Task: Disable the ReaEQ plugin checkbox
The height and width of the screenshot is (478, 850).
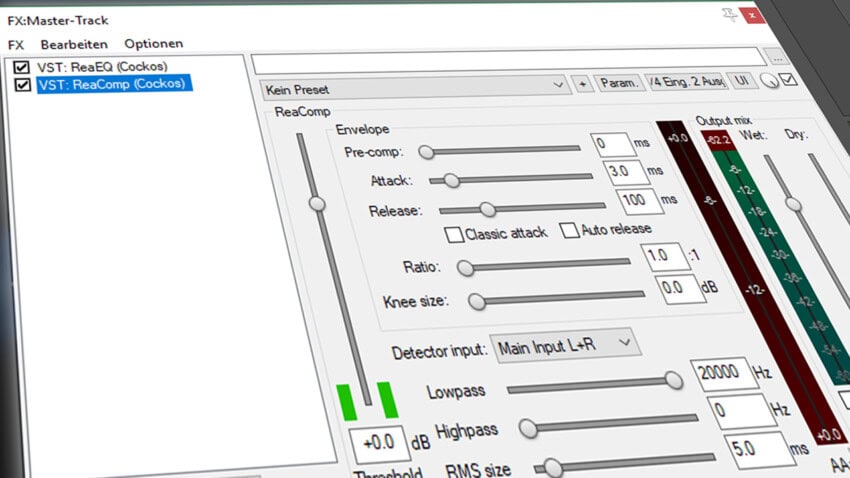Action: point(21,67)
